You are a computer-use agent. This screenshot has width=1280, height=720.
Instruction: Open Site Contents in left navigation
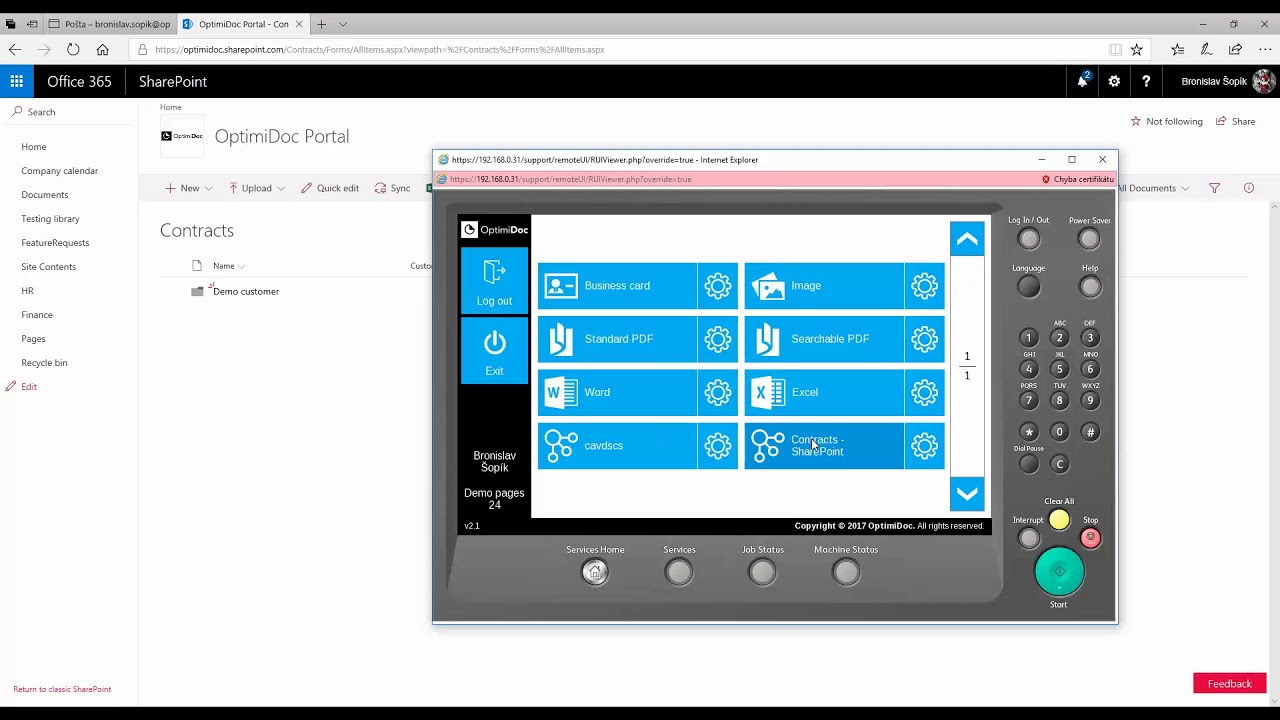point(49,267)
